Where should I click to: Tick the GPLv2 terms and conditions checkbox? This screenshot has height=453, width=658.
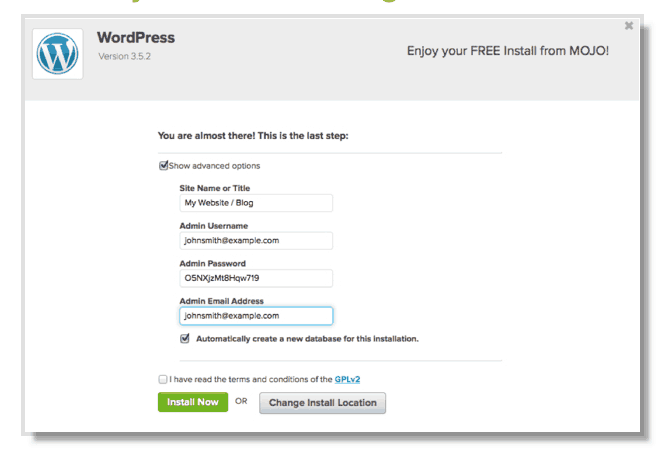[163, 379]
